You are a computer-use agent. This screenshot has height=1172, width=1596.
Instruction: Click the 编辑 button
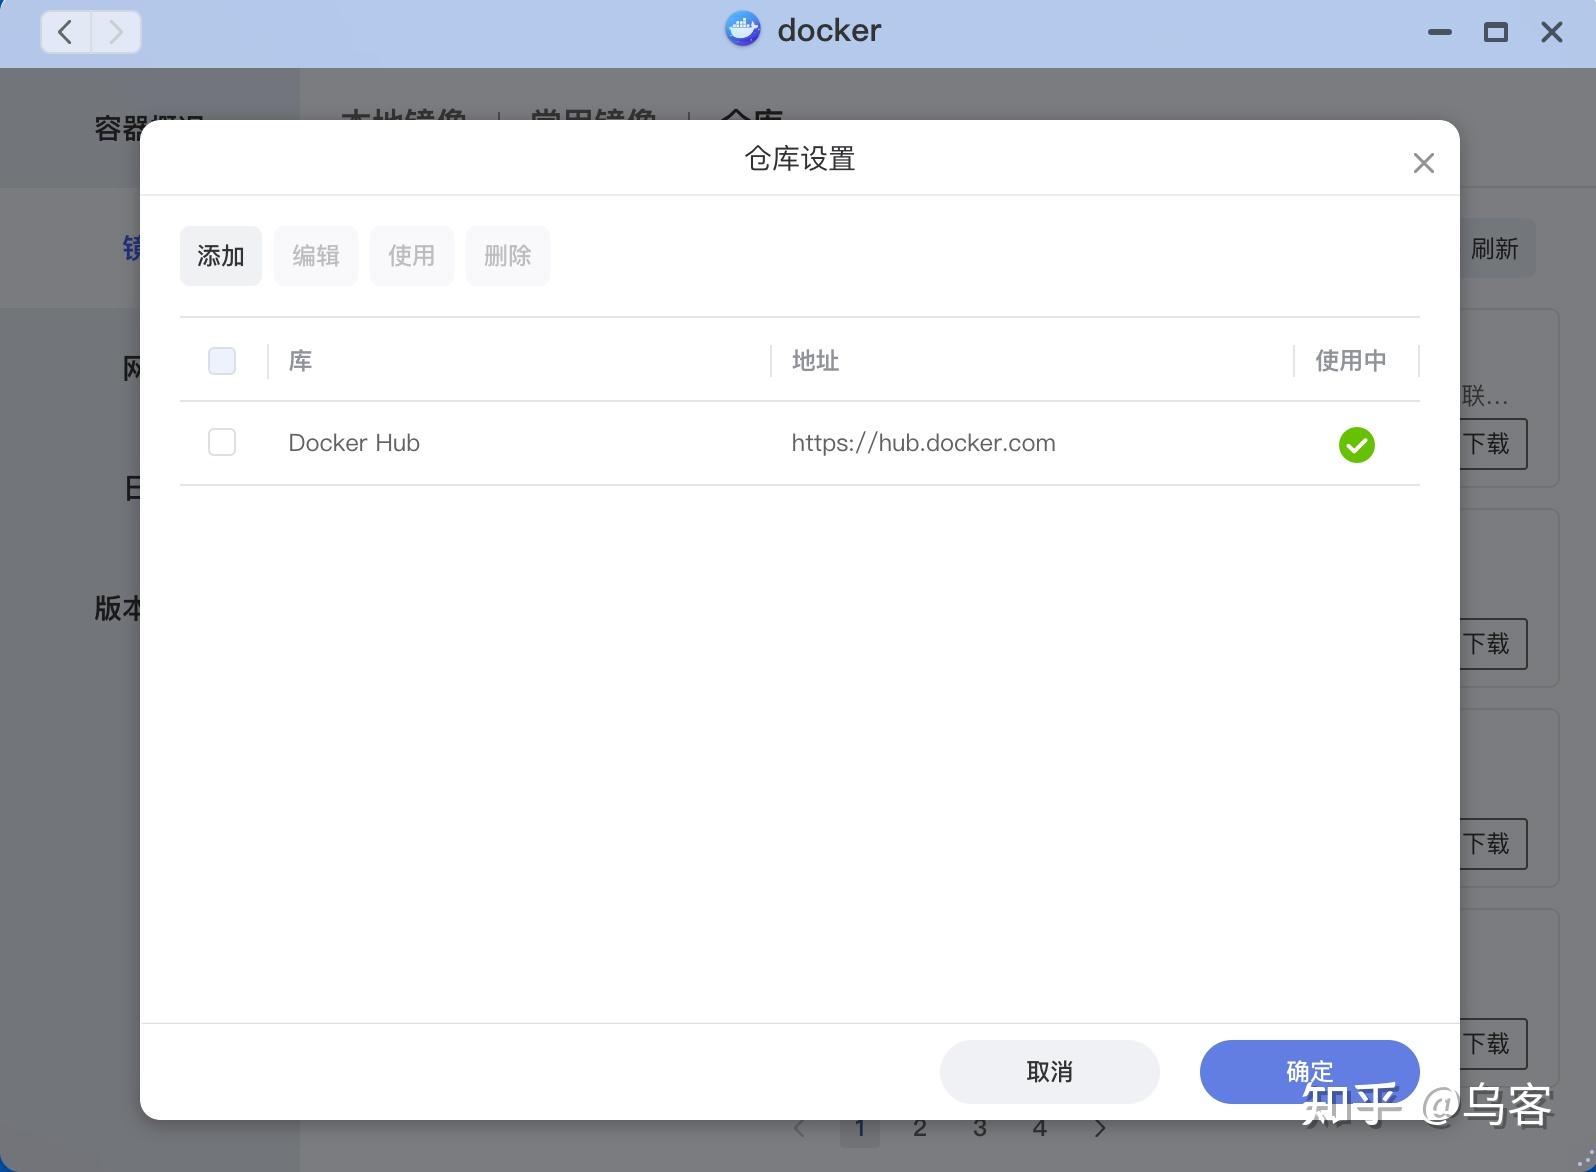(x=316, y=256)
